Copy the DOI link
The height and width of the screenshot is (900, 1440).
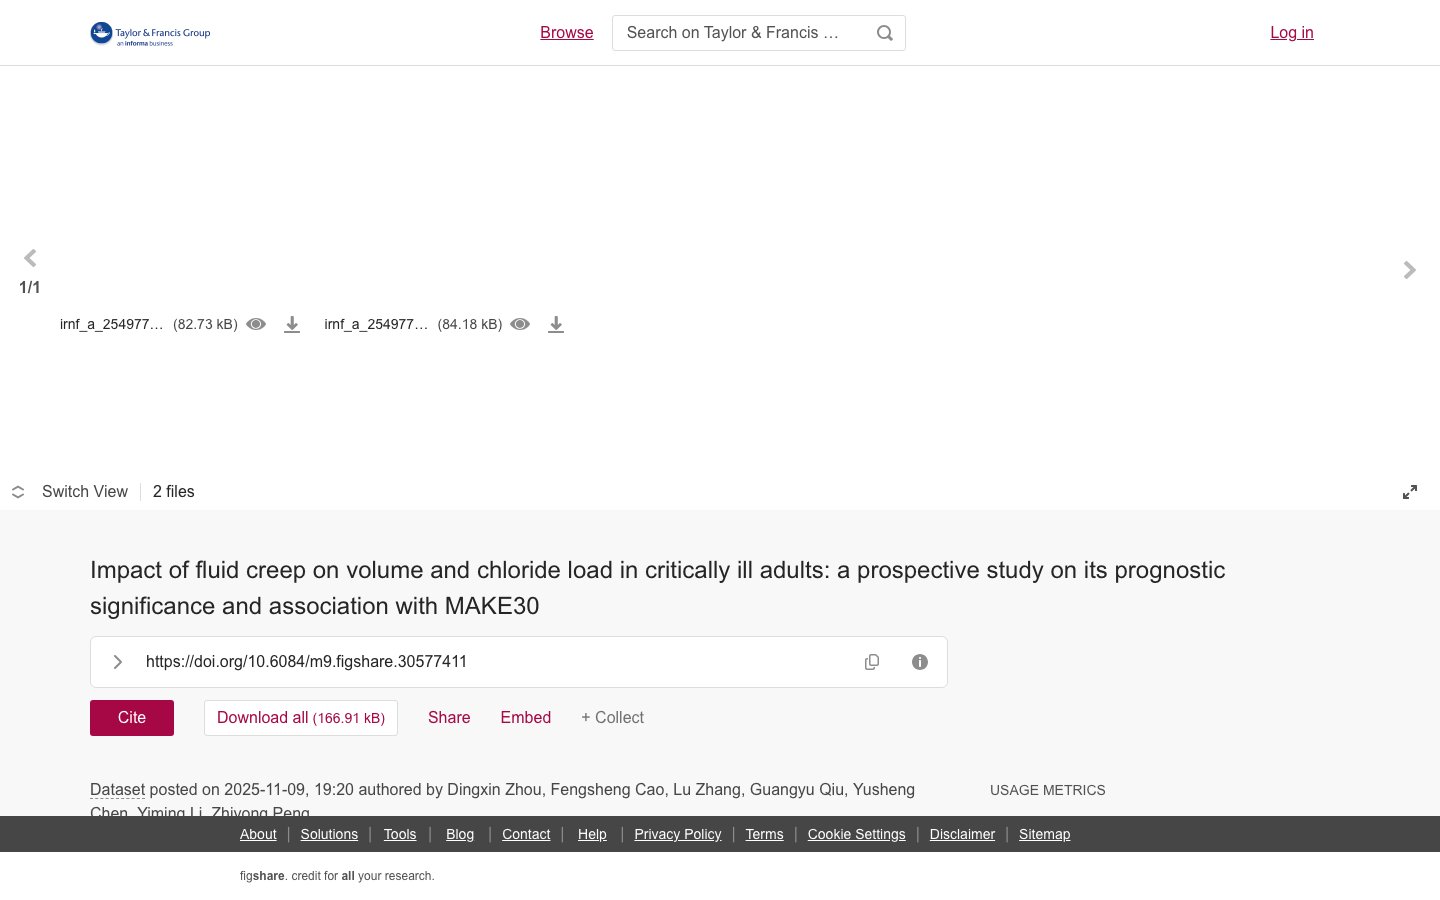click(x=872, y=662)
